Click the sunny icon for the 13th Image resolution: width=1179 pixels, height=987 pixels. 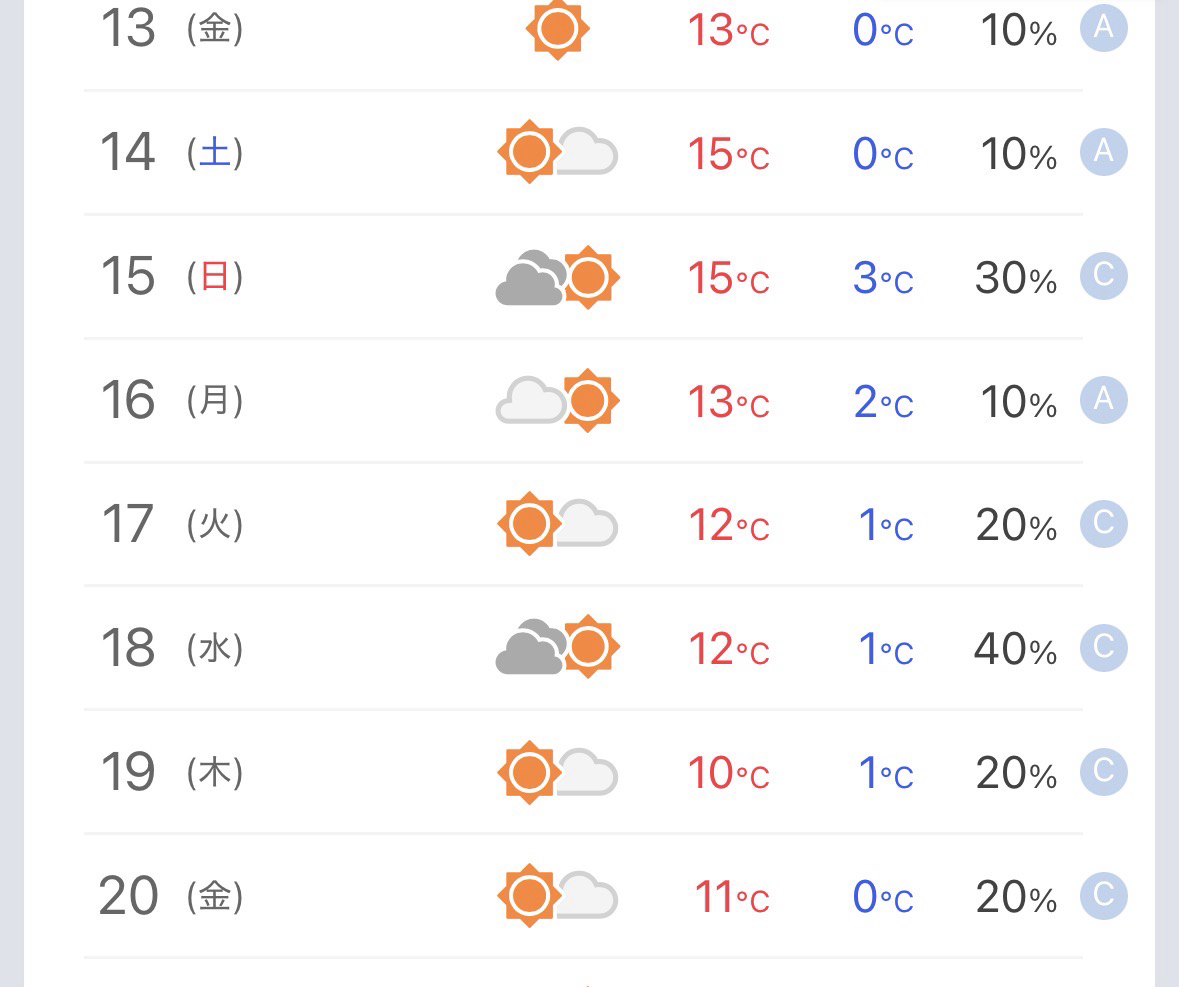point(557,31)
